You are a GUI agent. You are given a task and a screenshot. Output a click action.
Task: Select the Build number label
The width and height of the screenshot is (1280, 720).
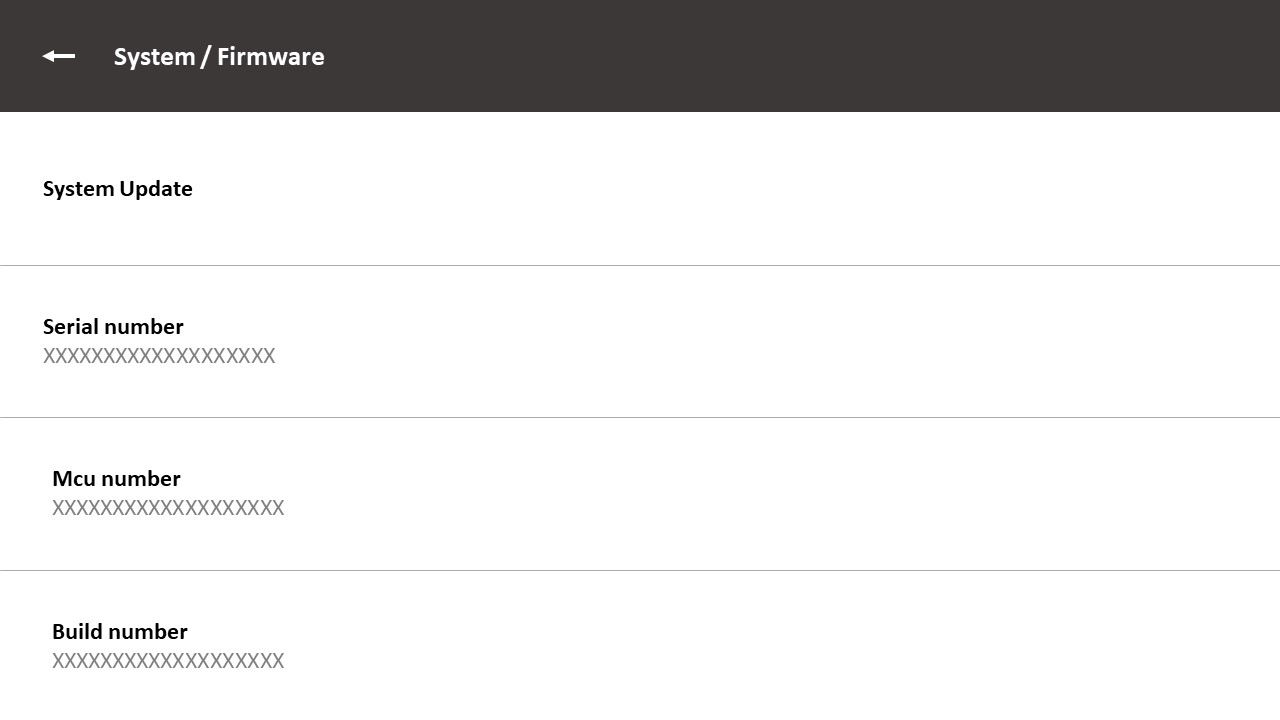[120, 631]
